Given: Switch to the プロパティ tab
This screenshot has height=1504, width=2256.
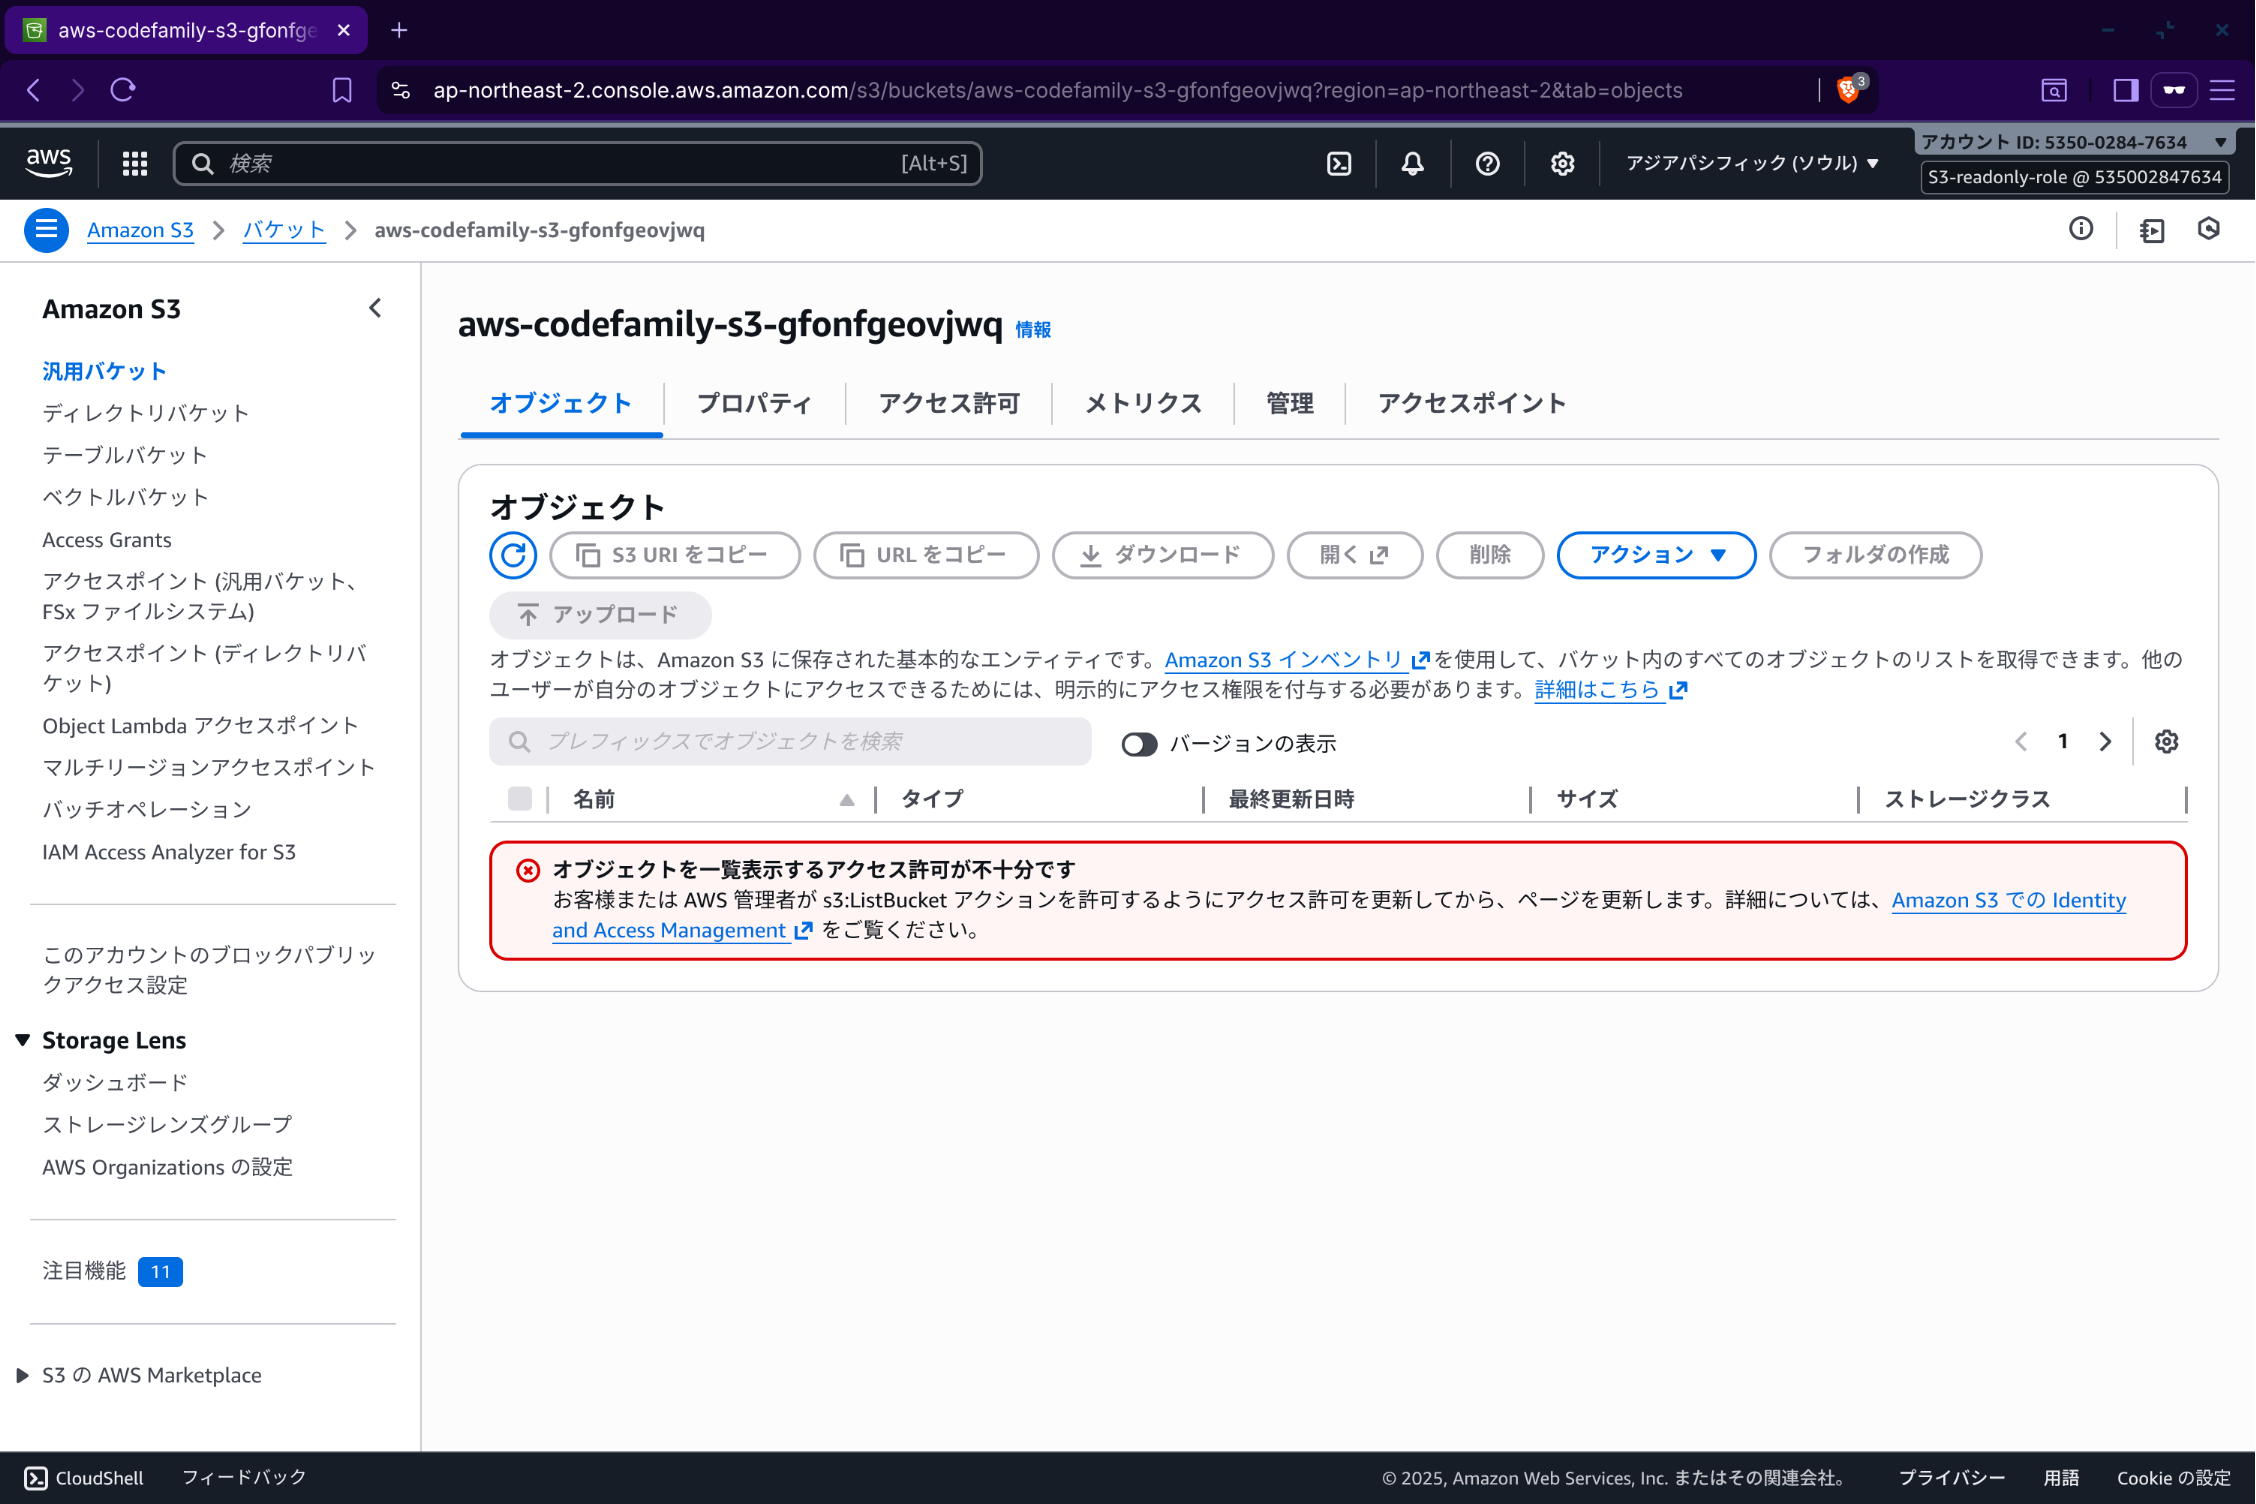Looking at the screenshot, I should (754, 404).
